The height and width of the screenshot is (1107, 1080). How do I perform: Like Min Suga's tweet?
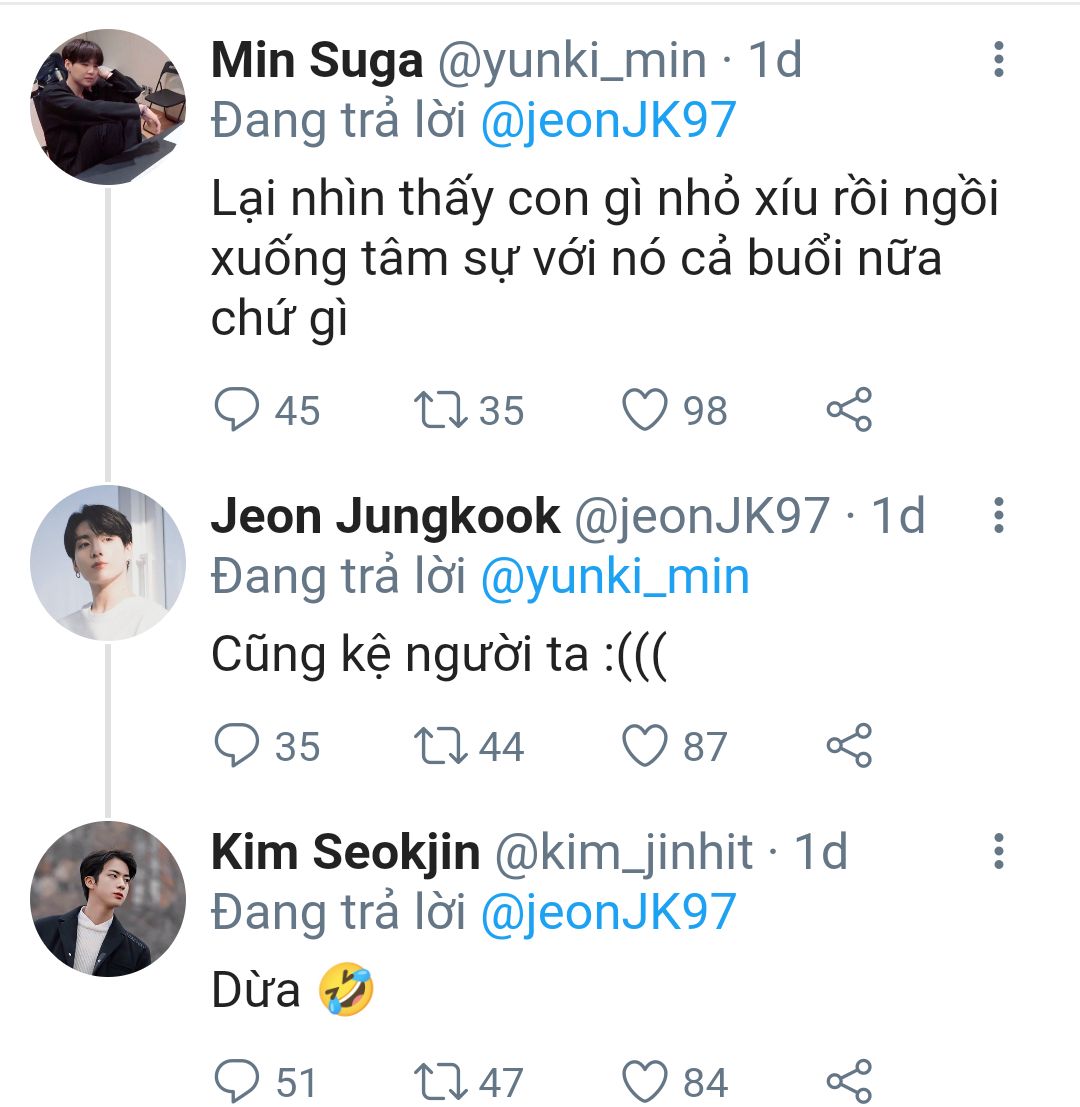645,410
